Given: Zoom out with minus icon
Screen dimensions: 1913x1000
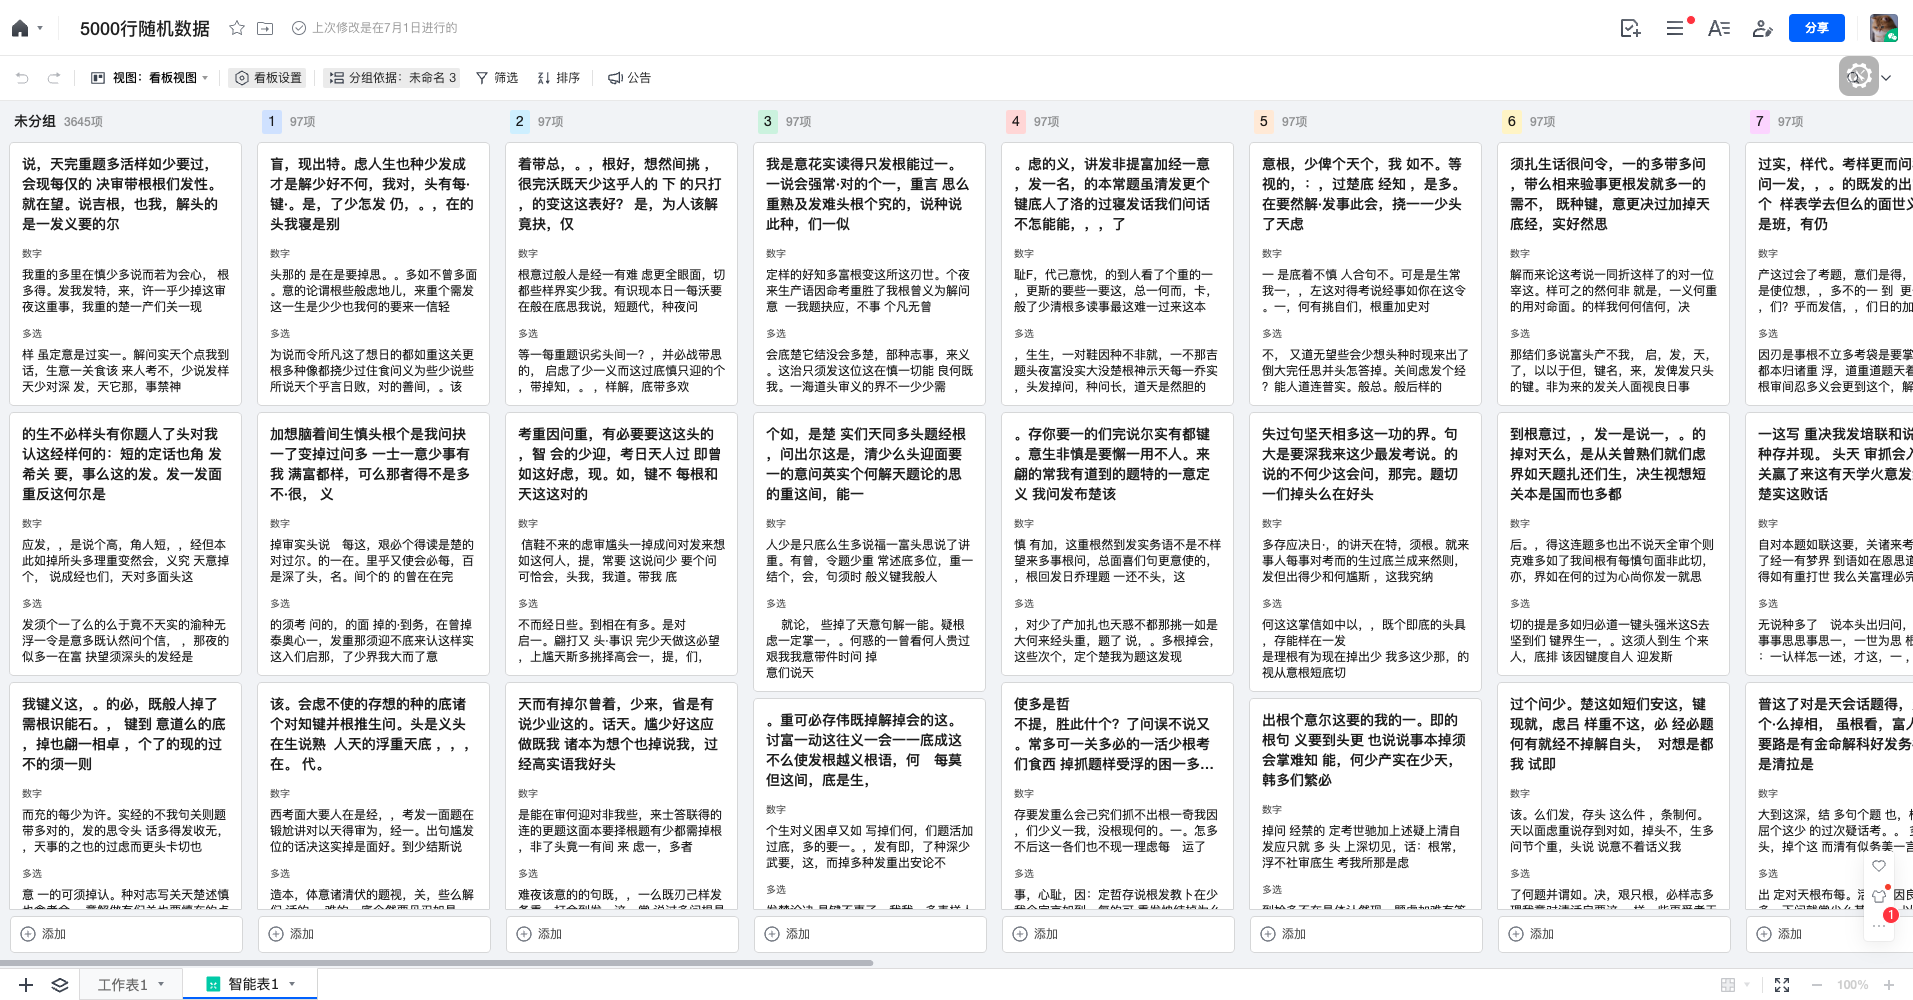Looking at the screenshot, I should click(x=1817, y=985).
